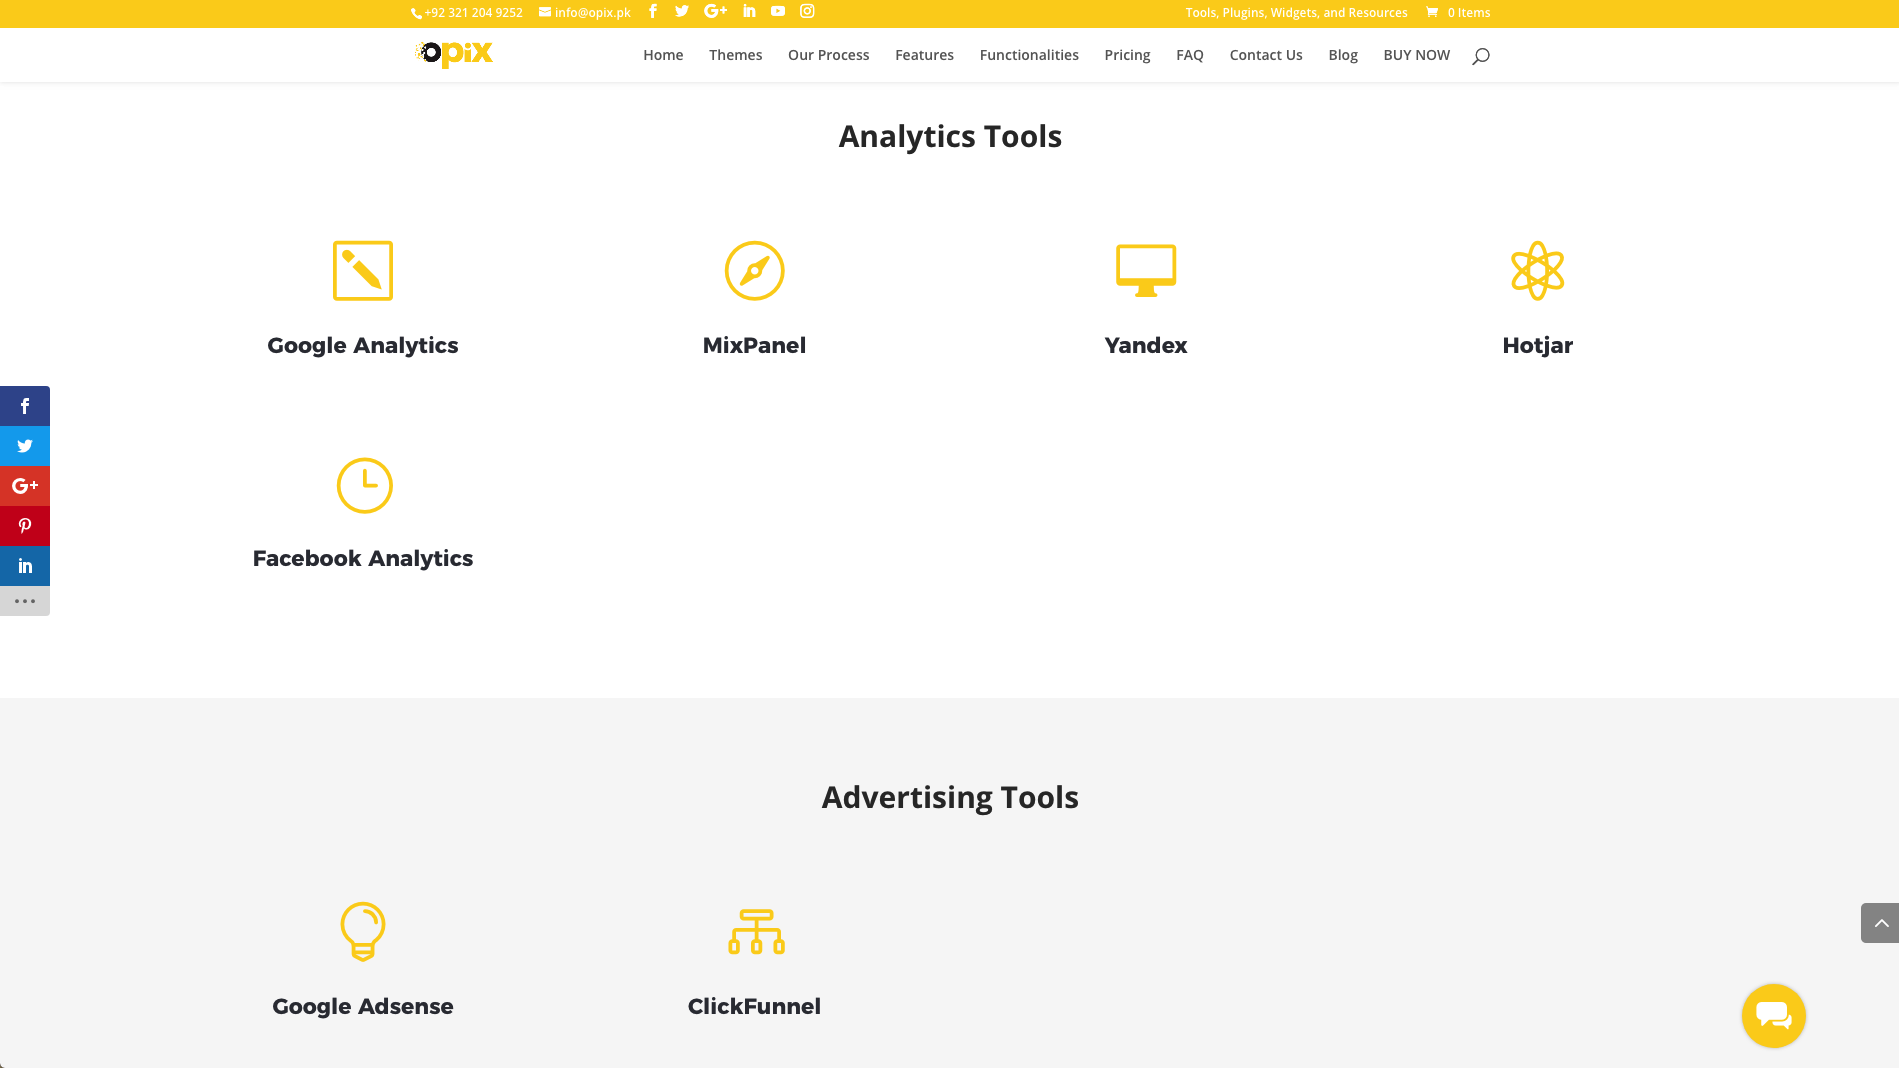Click the Twitter icon in top bar
Viewport: 1899px width, 1068px height.
pos(682,11)
